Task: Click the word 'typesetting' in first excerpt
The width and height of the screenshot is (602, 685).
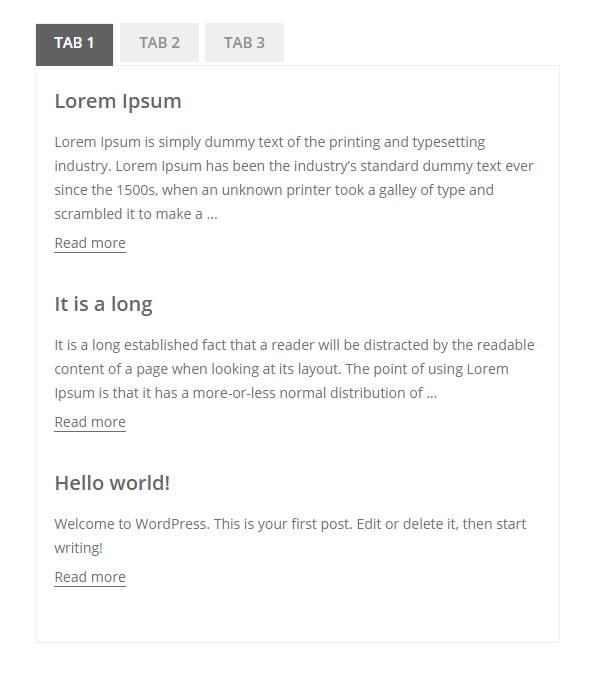Action: click(449, 142)
